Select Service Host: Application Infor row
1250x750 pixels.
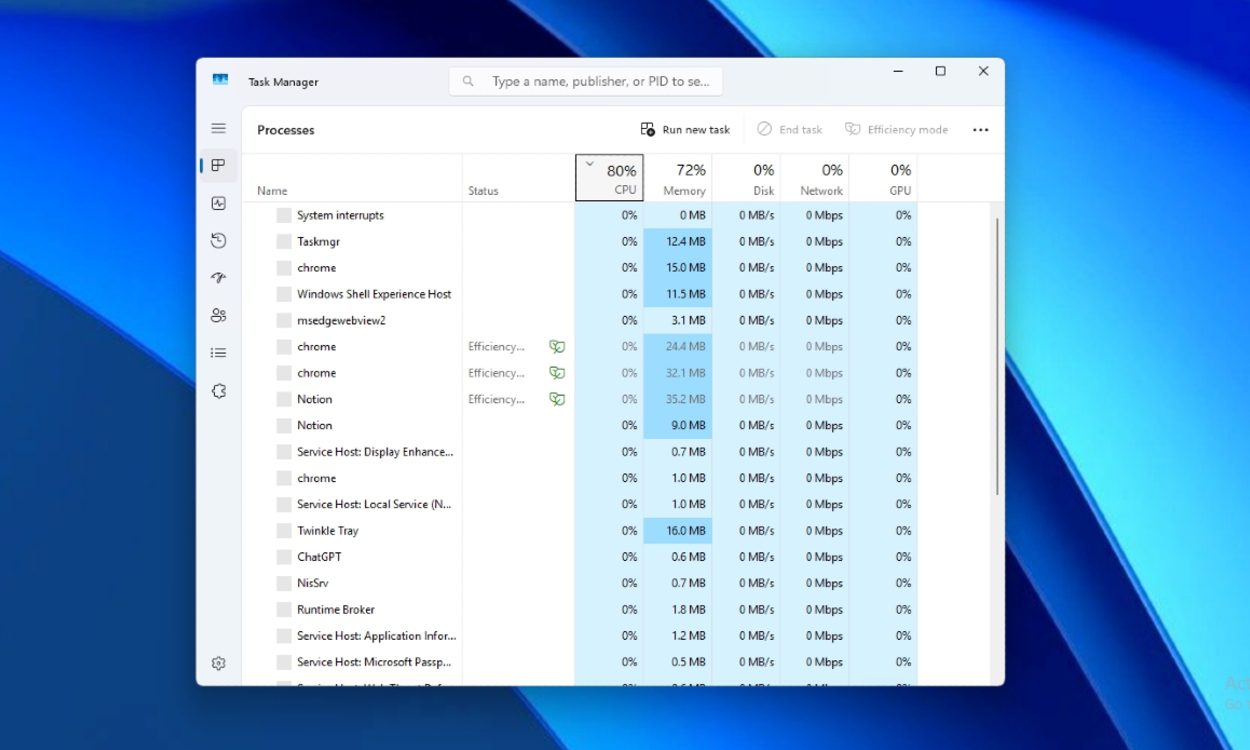click(x=580, y=636)
